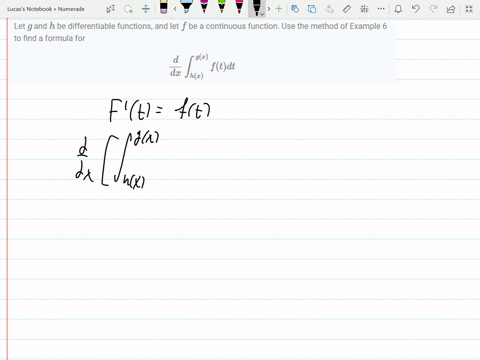The width and height of the screenshot is (480, 360).
Task: Click the ink to math tool
Action: [329, 9]
